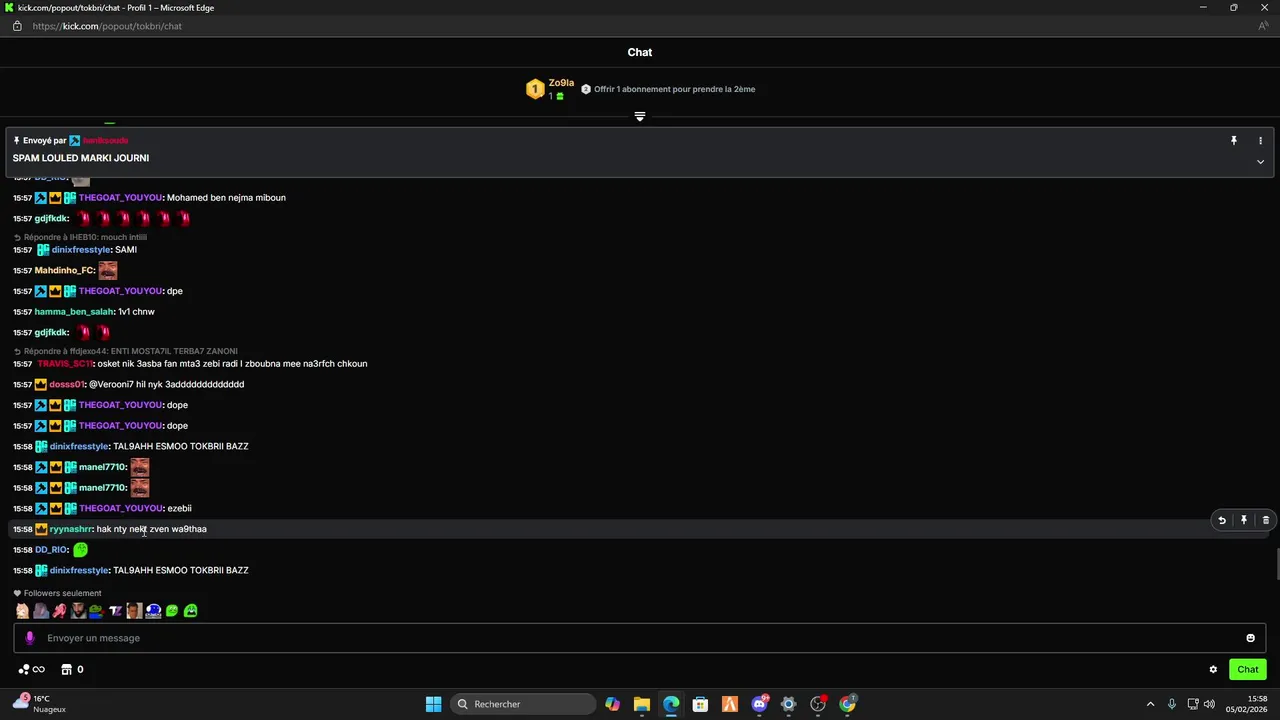Insert the green smiling blob emote

pyautogui.click(x=172, y=610)
